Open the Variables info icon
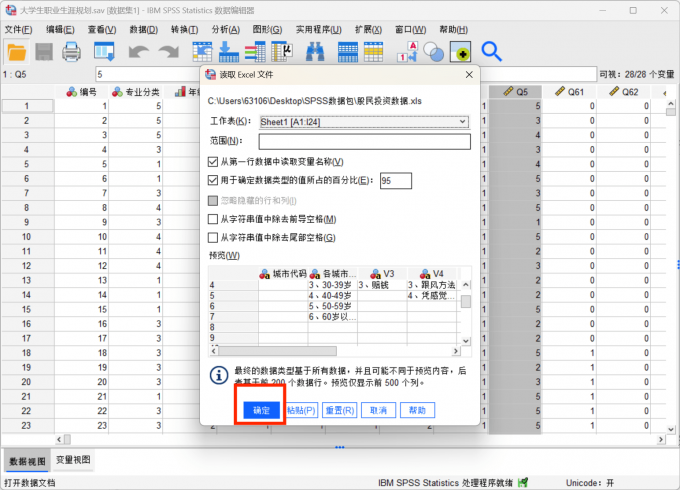 point(255,52)
